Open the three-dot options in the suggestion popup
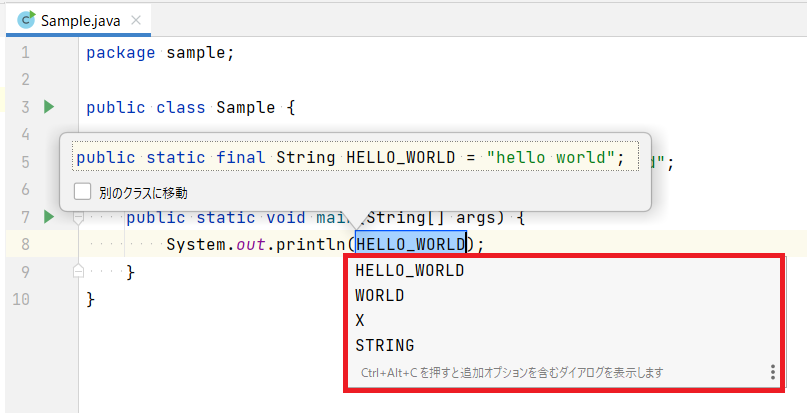 773,372
